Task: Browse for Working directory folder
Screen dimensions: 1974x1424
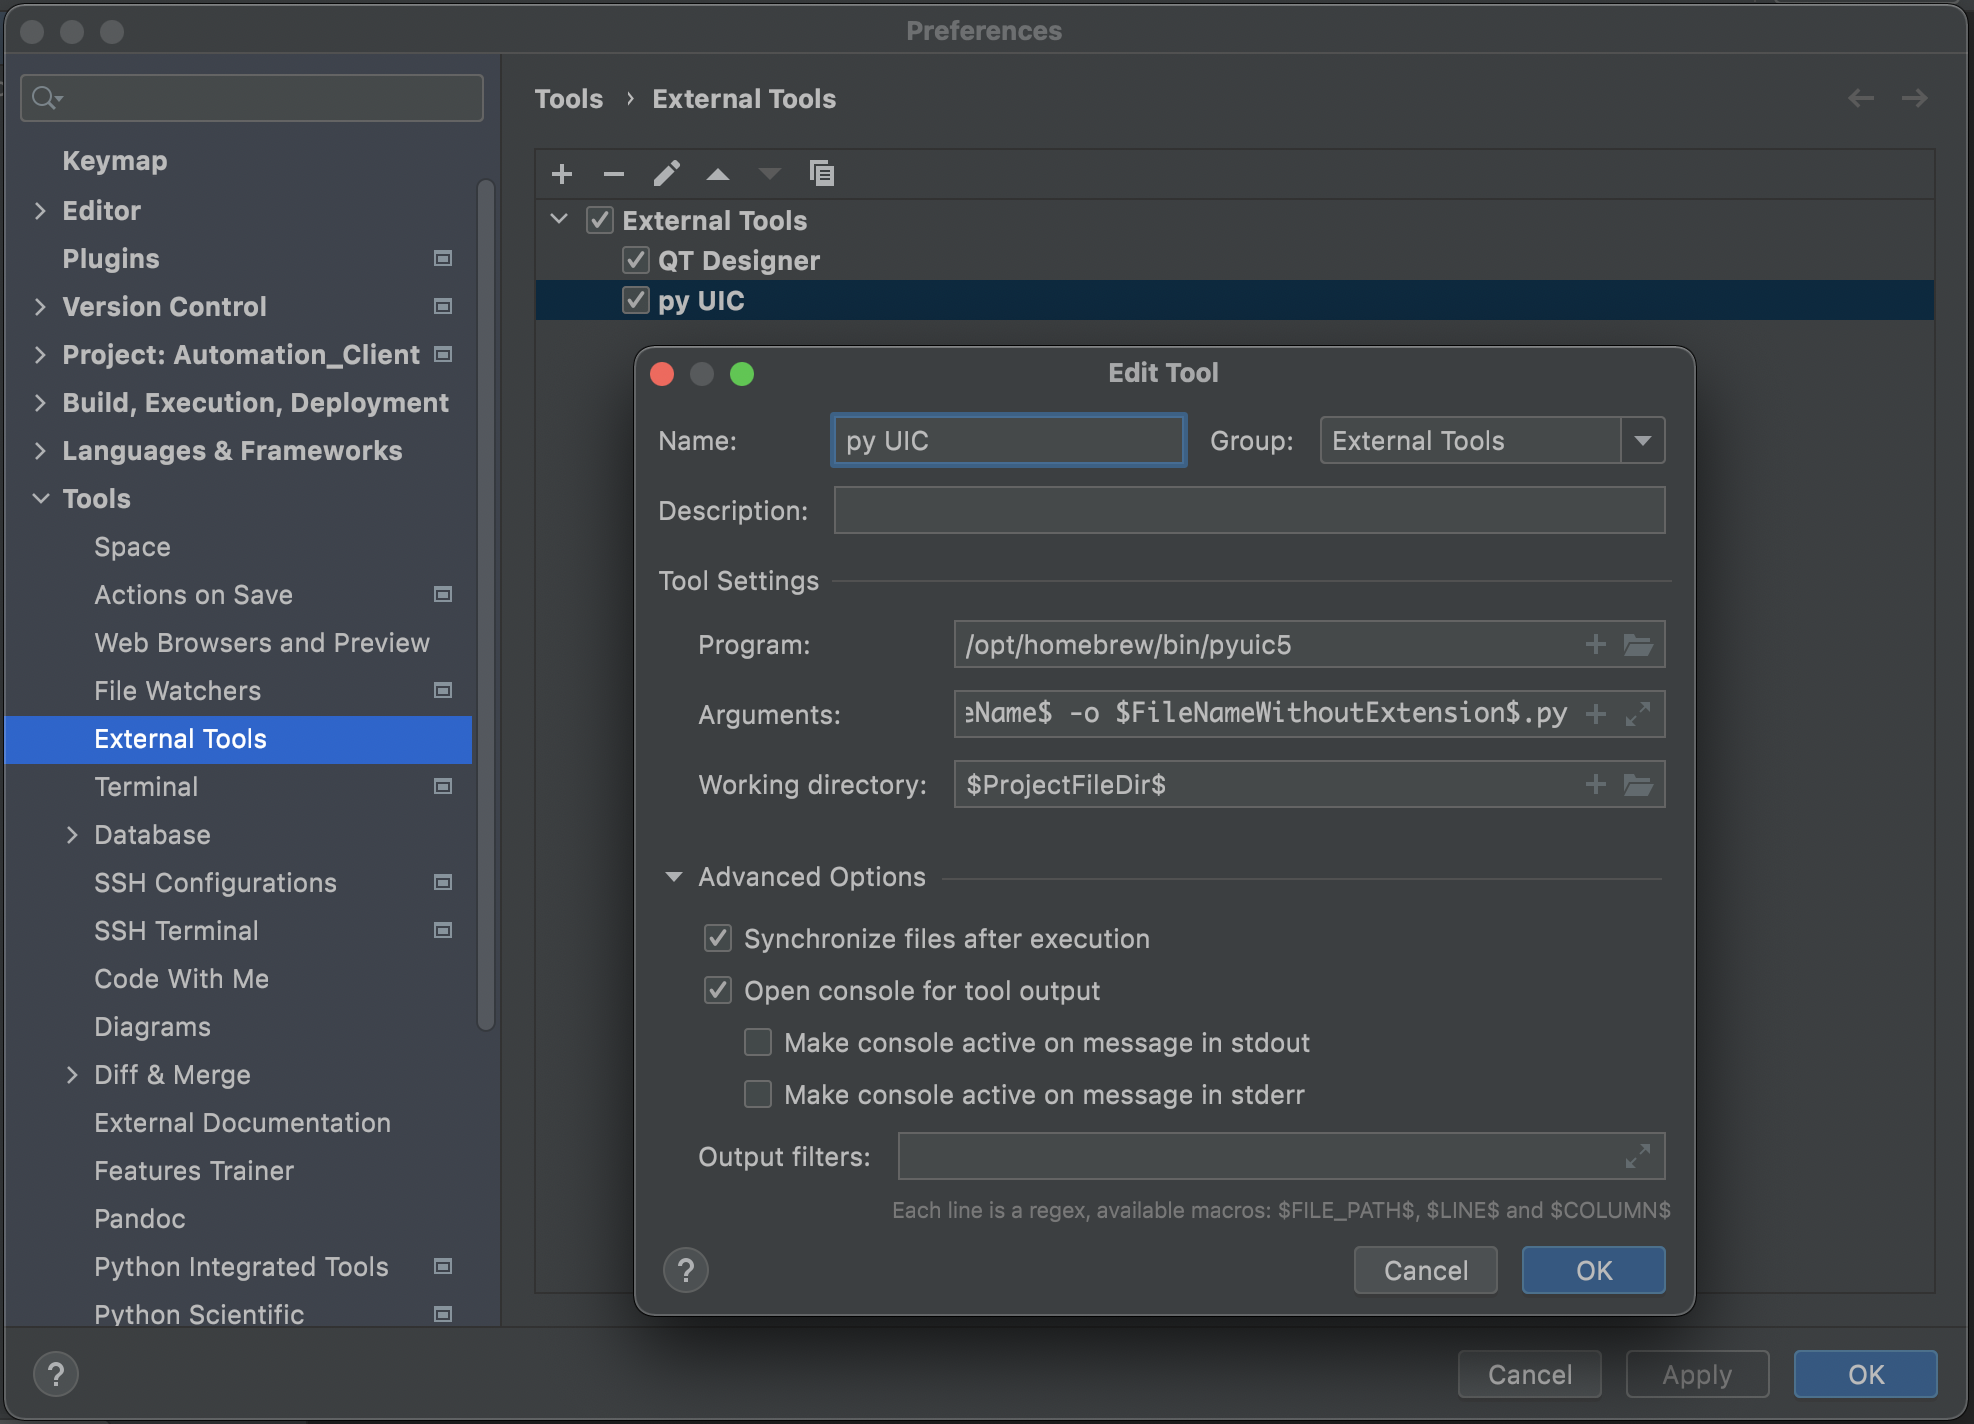Action: coord(1638,784)
